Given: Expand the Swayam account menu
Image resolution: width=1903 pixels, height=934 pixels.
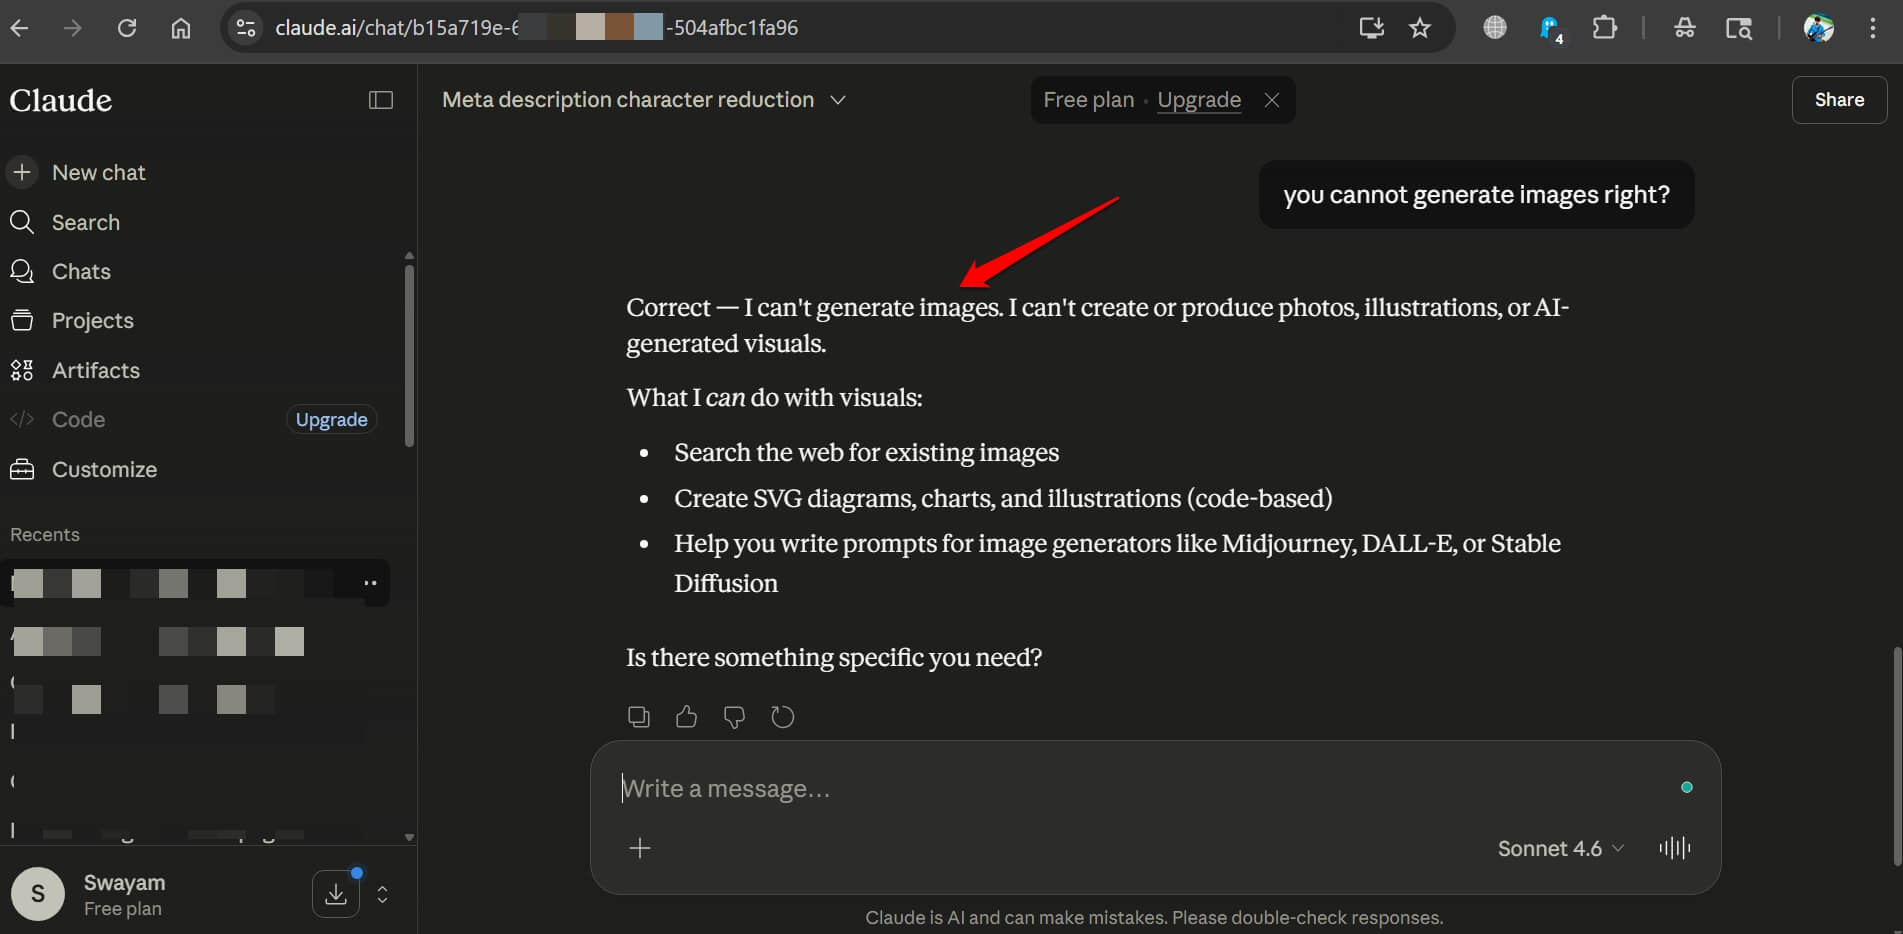Looking at the screenshot, I should tap(382, 894).
